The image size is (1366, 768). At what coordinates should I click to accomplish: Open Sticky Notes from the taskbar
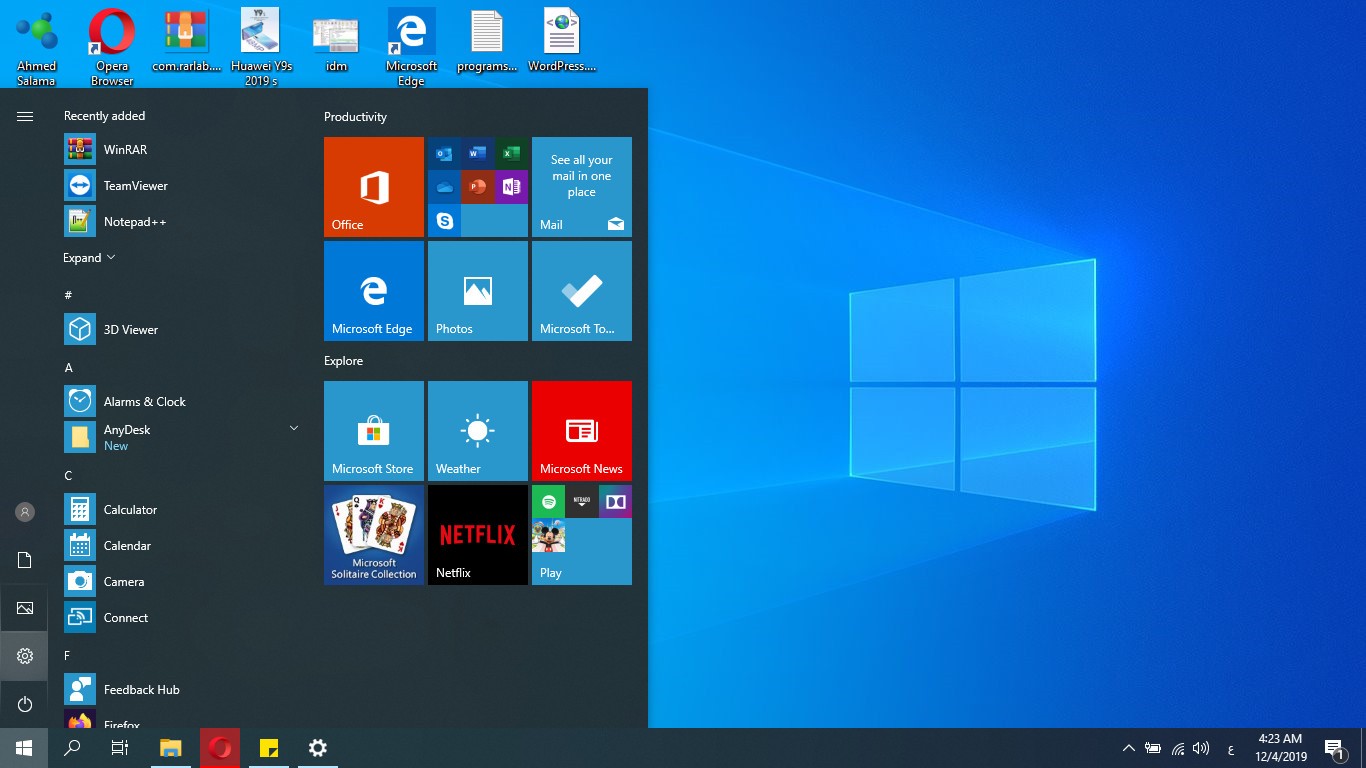(268, 748)
